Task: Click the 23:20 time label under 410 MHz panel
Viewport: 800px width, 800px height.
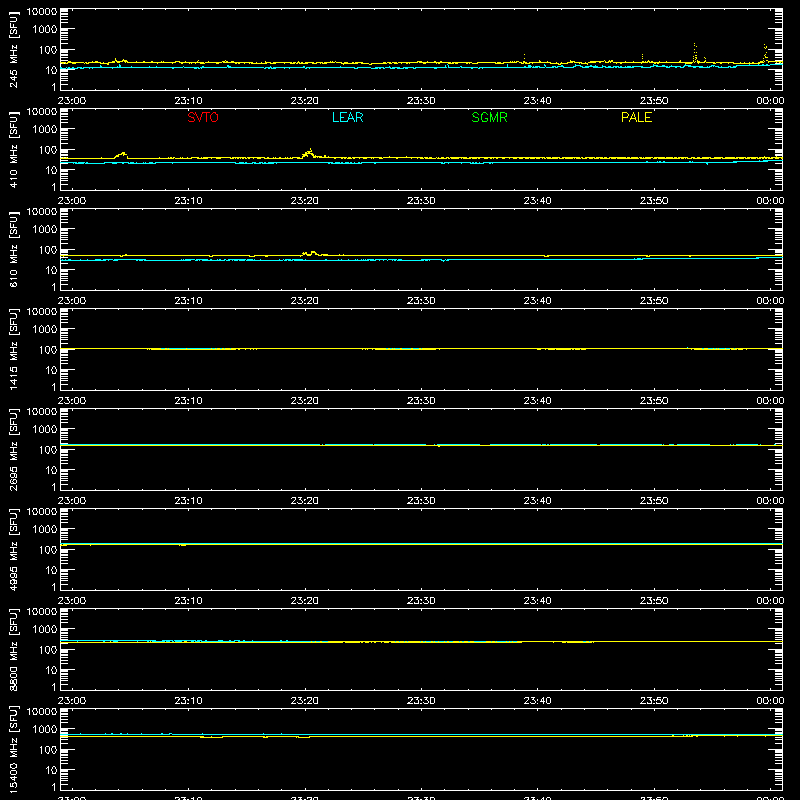Action: tap(305, 201)
